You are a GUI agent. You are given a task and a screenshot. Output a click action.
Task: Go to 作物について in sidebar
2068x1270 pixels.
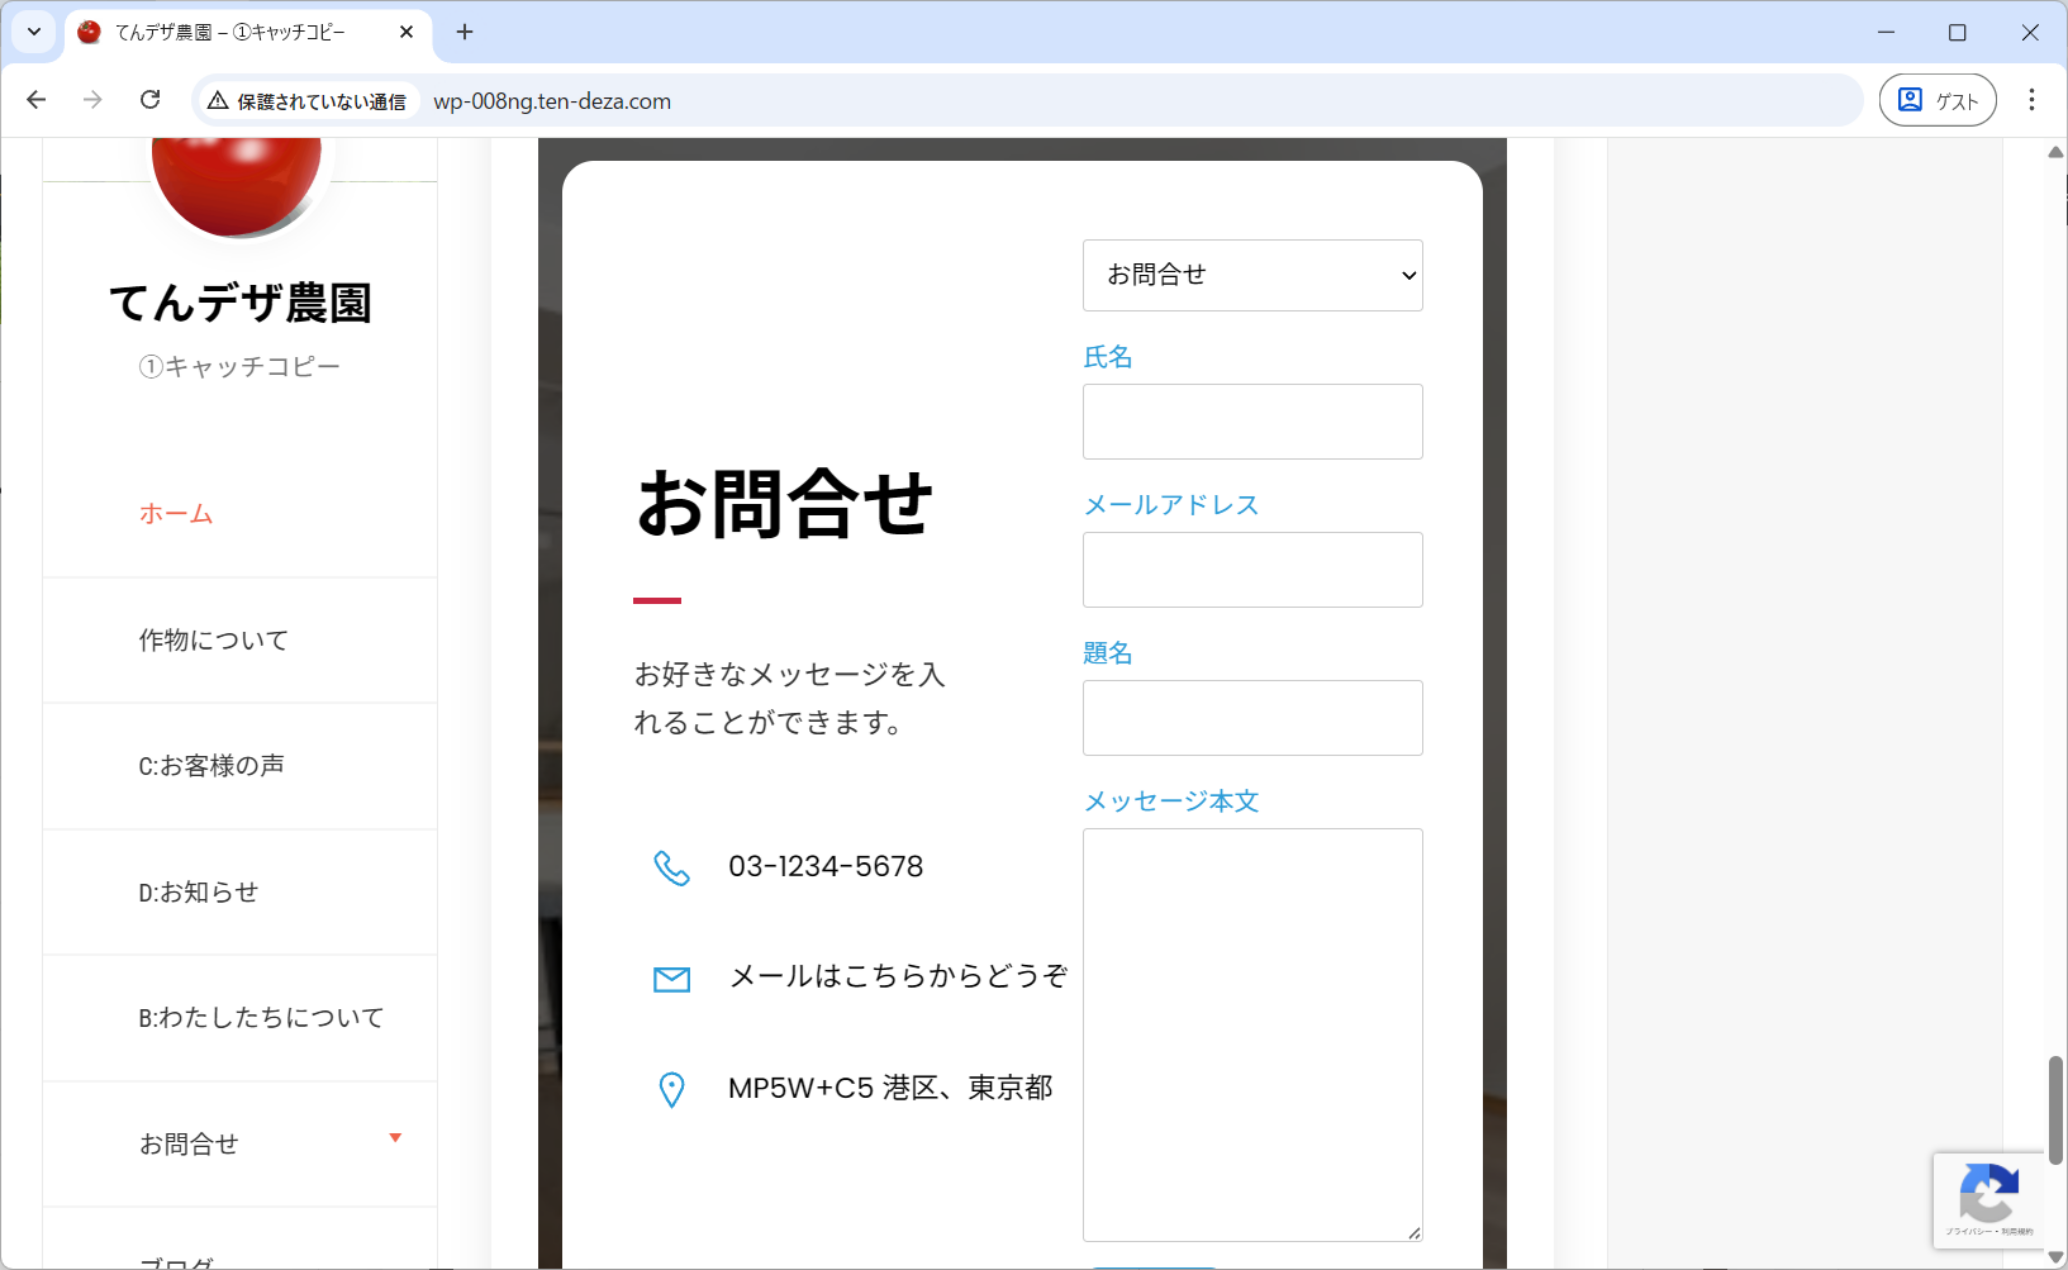click(x=213, y=640)
